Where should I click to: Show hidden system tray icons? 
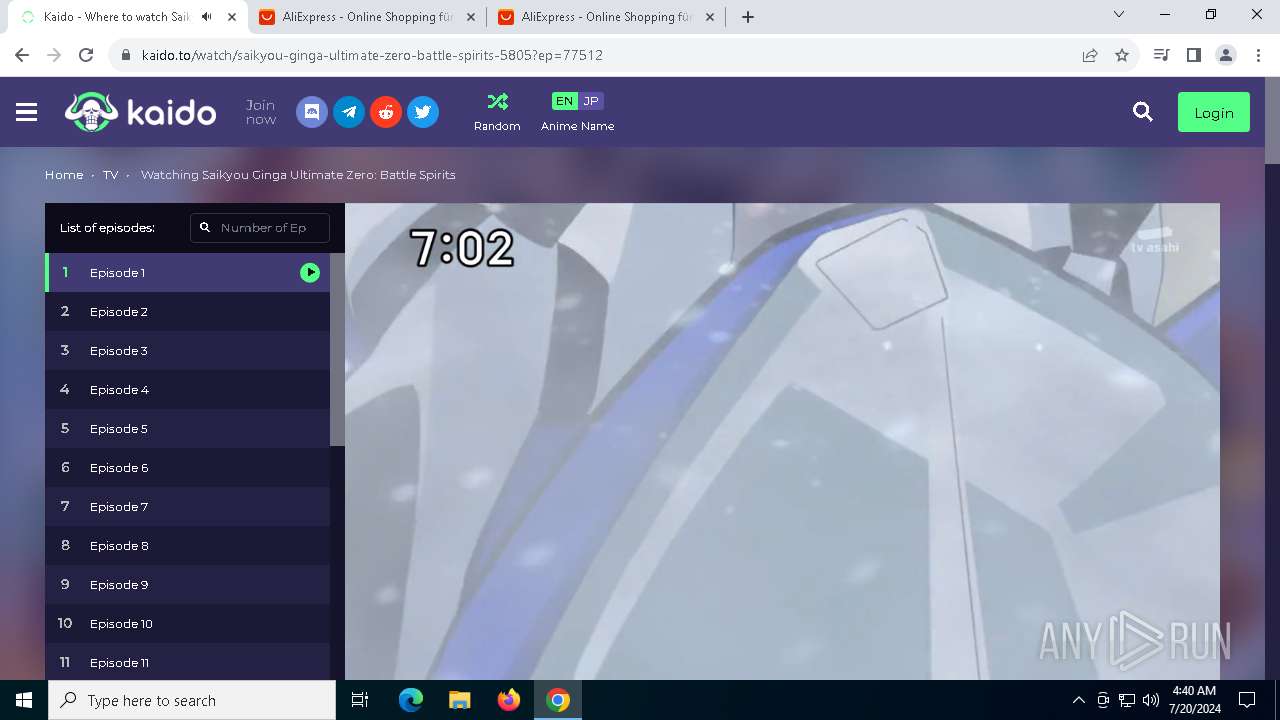[1078, 700]
